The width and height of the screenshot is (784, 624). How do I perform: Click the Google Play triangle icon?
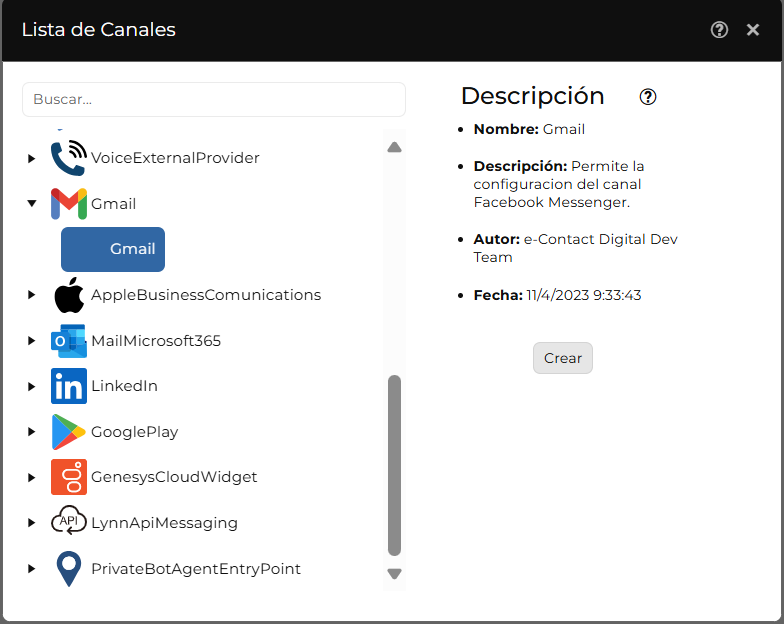[69, 432]
